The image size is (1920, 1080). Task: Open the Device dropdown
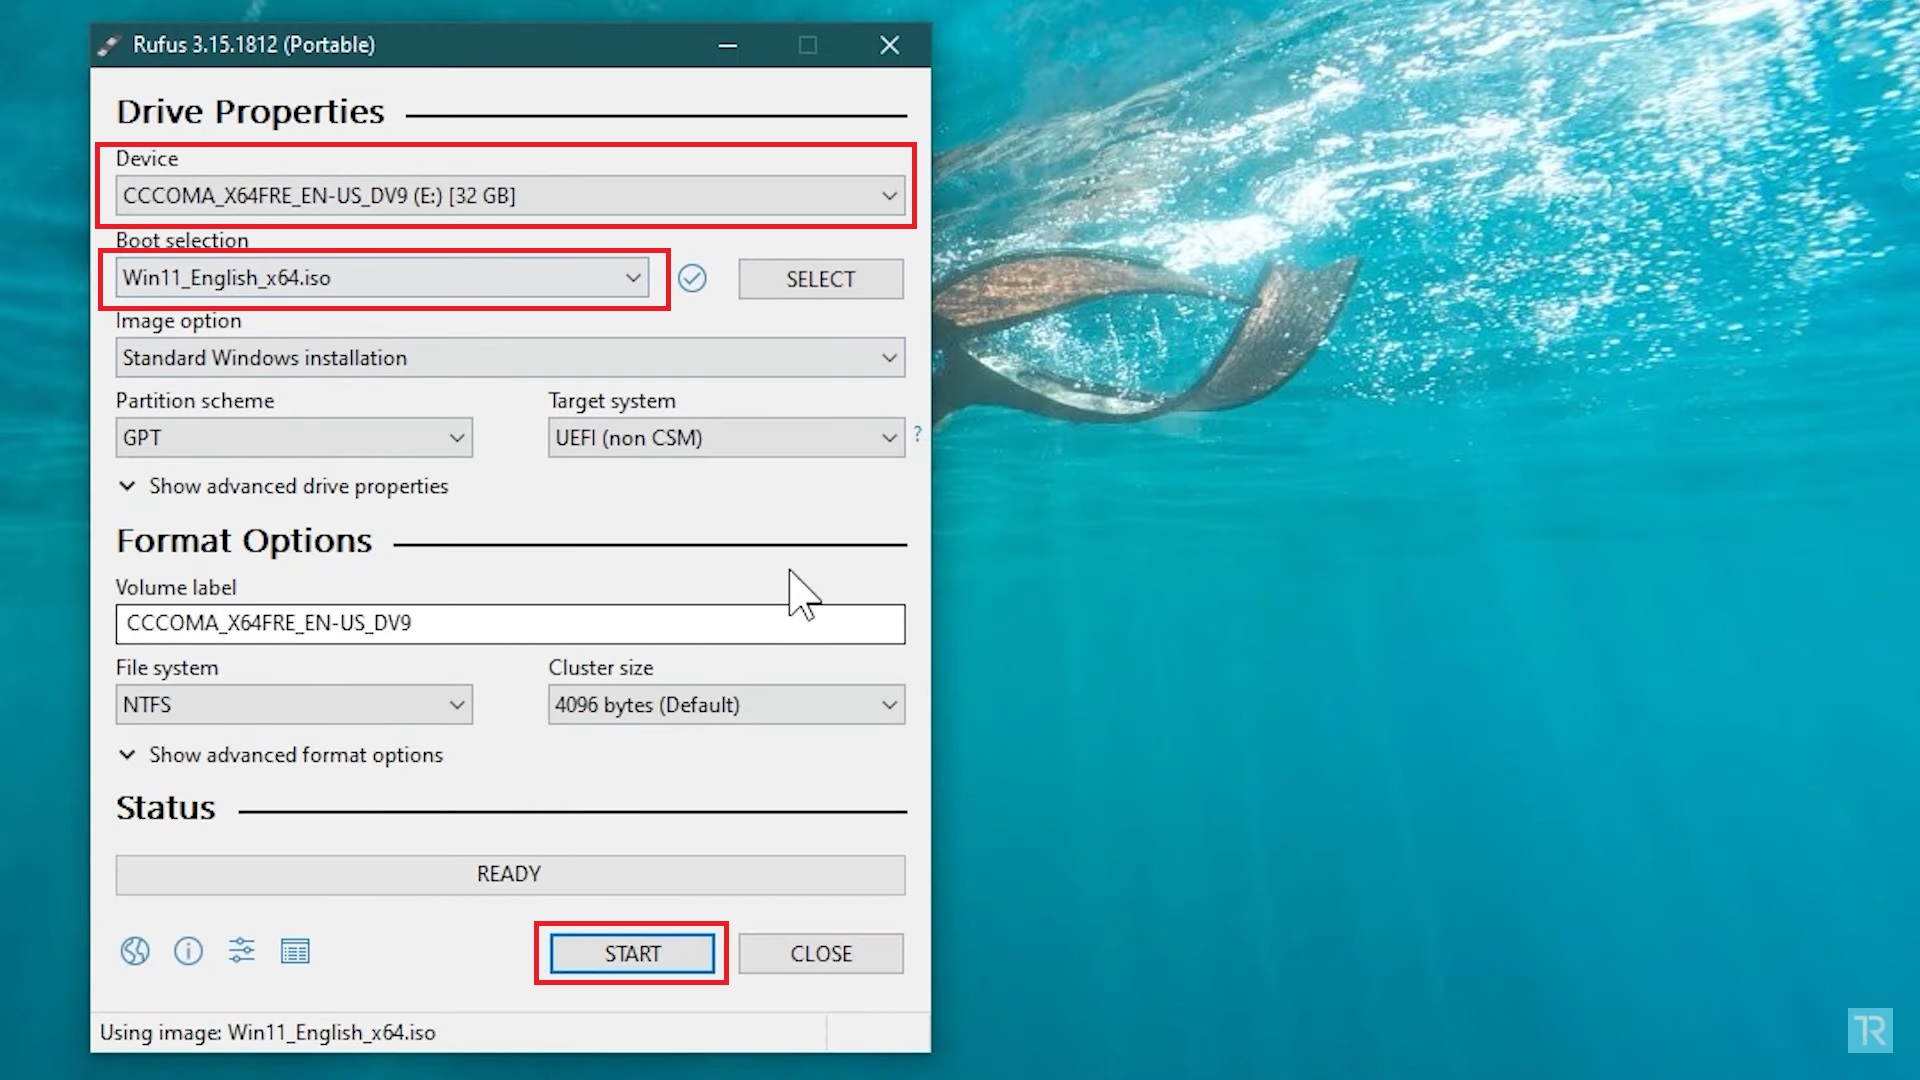[x=888, y=195]
